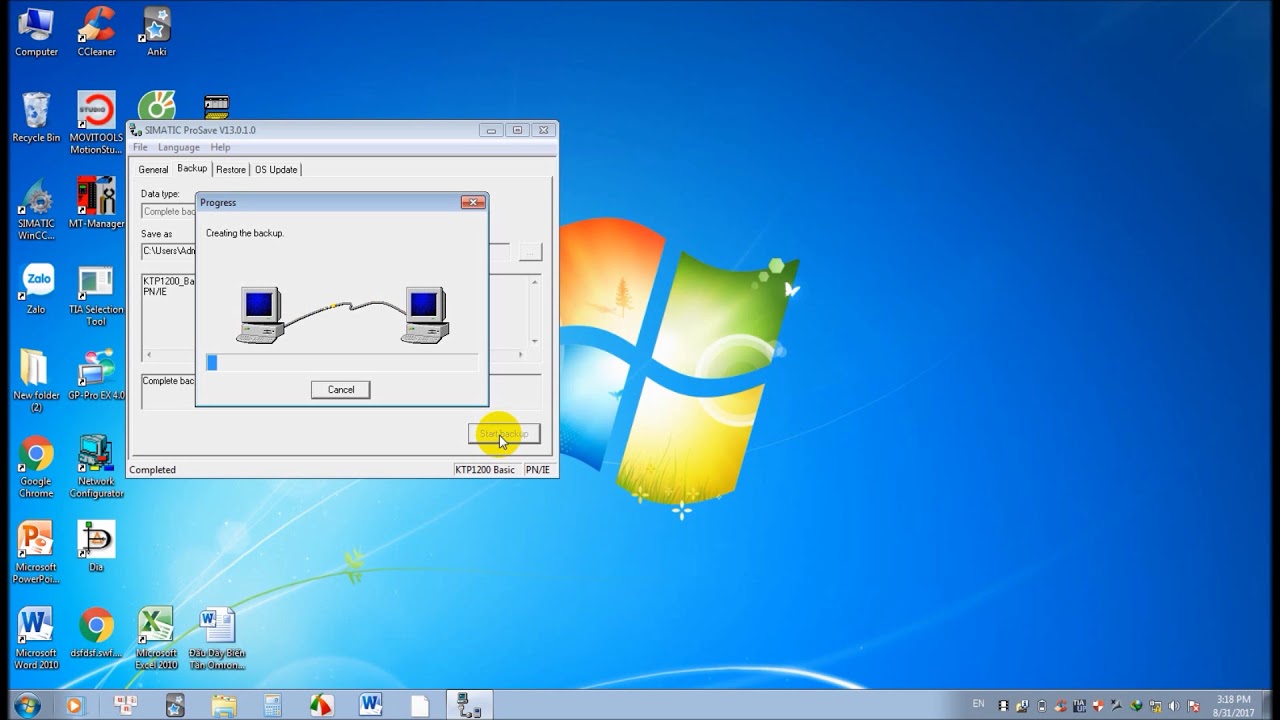The height and width of the screenshot is (720, 1280).
Task: Open the SIMATIC WinCC desktop shortcut
Action: (36, 210)
